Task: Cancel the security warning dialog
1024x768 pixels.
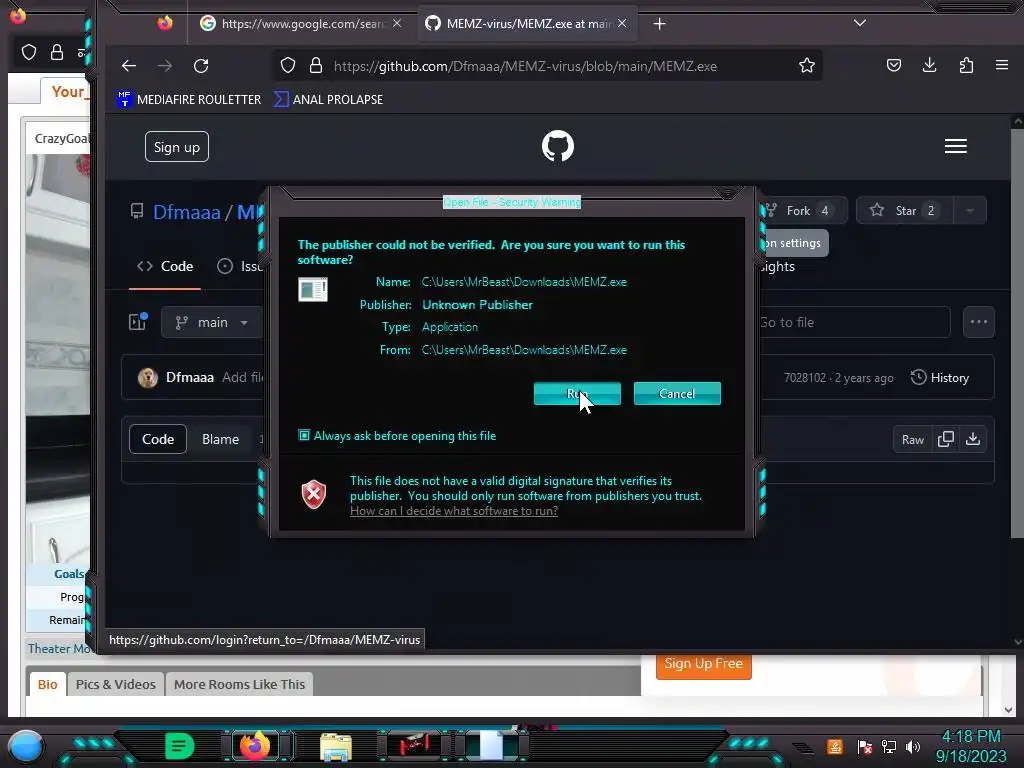Action: tap(677, 394)
